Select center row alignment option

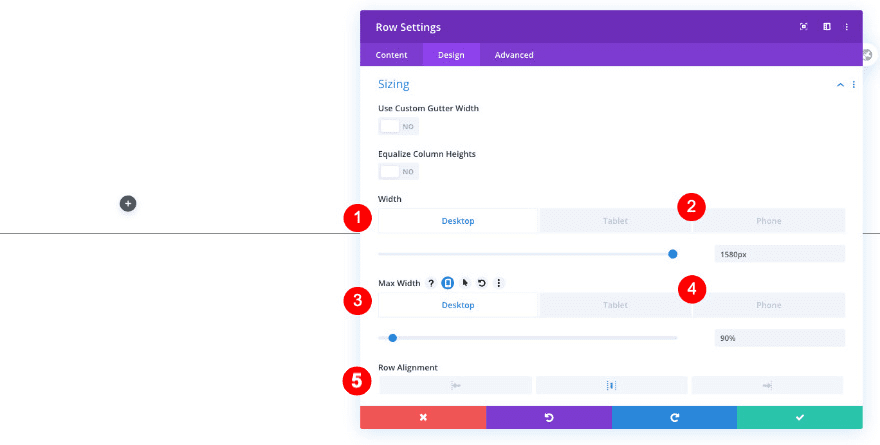click(611, 385)
